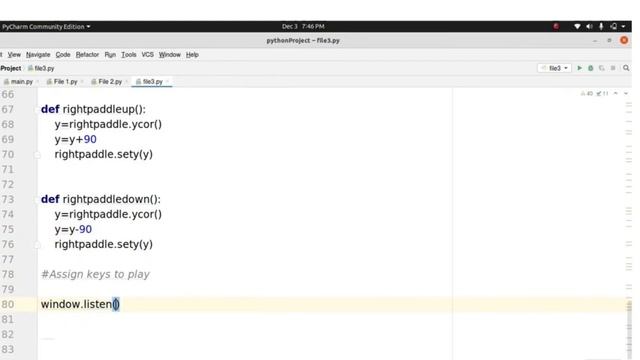The image size is (640, 360).
Task: Click the Stop icon in the run toolbar
Action: point(613,68)
